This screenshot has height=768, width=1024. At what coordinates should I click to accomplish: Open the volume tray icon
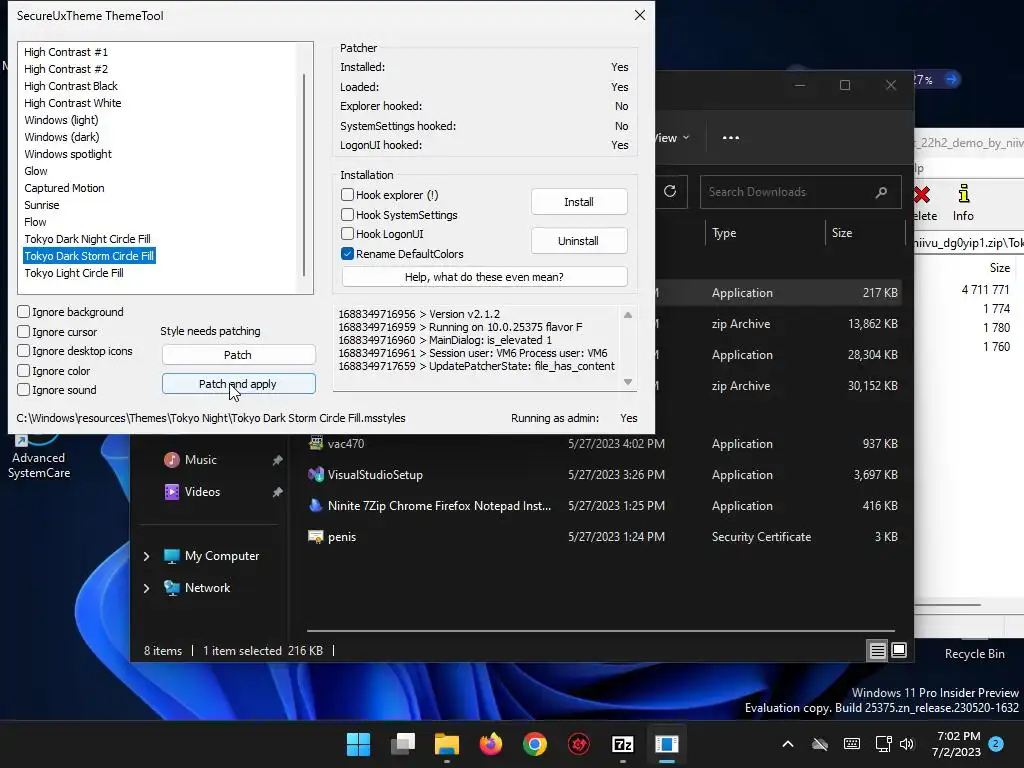coord(906,744)
